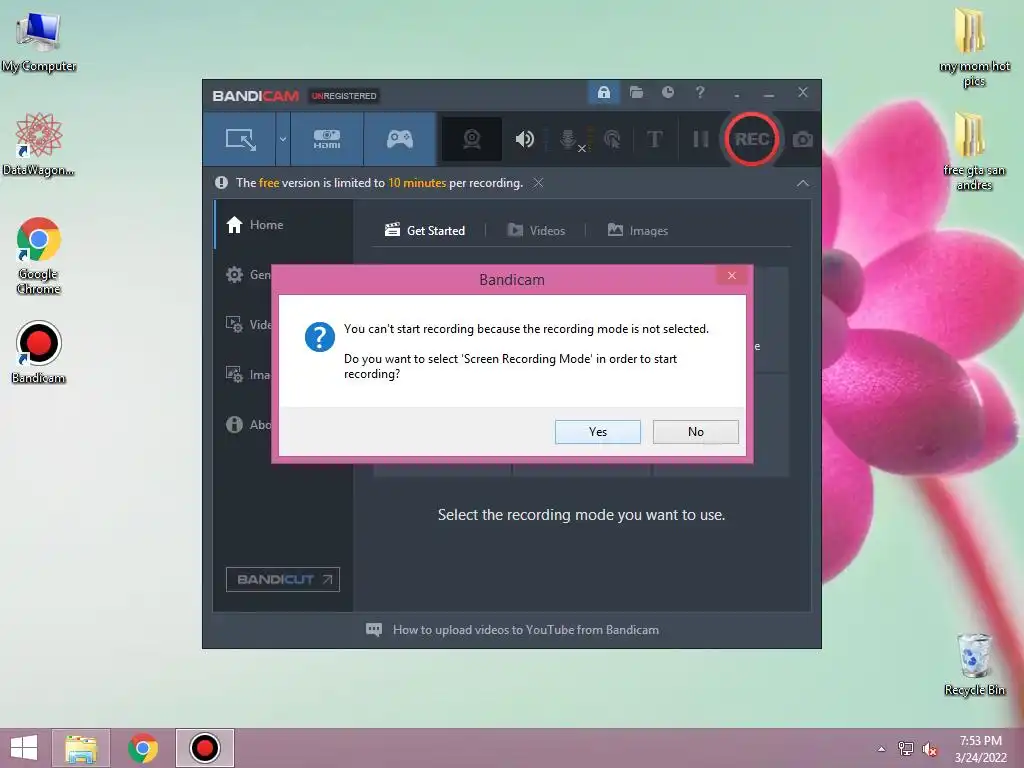
Task: Select the Bandicam desktop shortcut
Action: click(39, 353)
